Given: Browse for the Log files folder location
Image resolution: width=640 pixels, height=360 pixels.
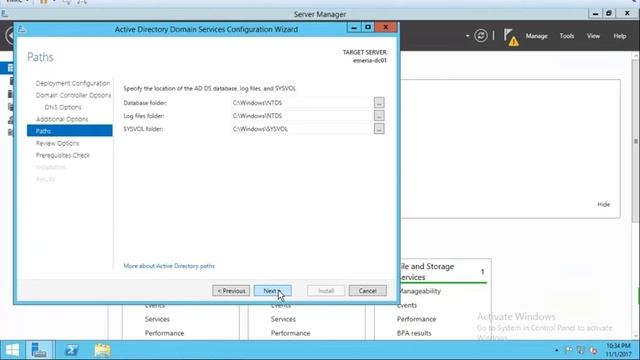Looking at the screenshot, I should [x=379, y=116].
